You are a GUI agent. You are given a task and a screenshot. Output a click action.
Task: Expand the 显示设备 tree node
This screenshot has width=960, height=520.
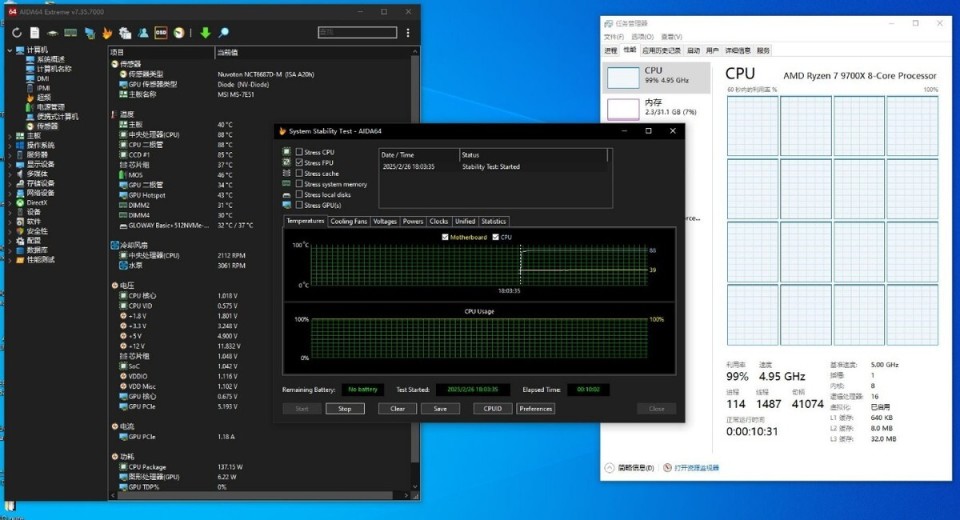coord(10,164)
